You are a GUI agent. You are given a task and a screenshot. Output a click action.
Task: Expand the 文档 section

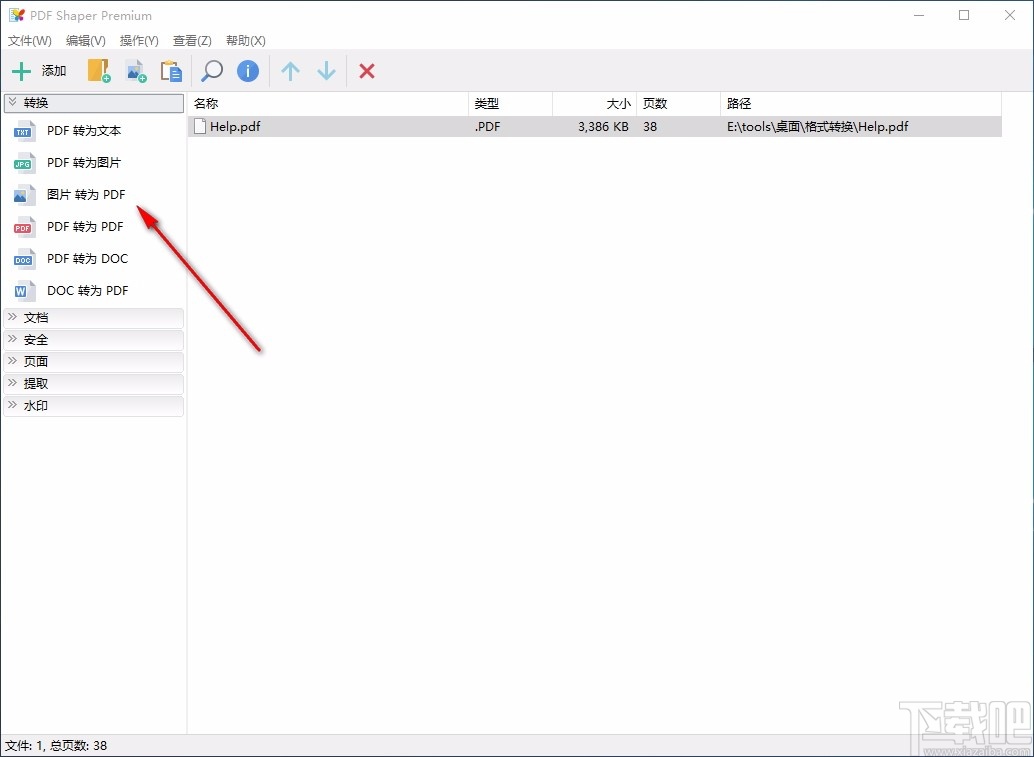93,317
